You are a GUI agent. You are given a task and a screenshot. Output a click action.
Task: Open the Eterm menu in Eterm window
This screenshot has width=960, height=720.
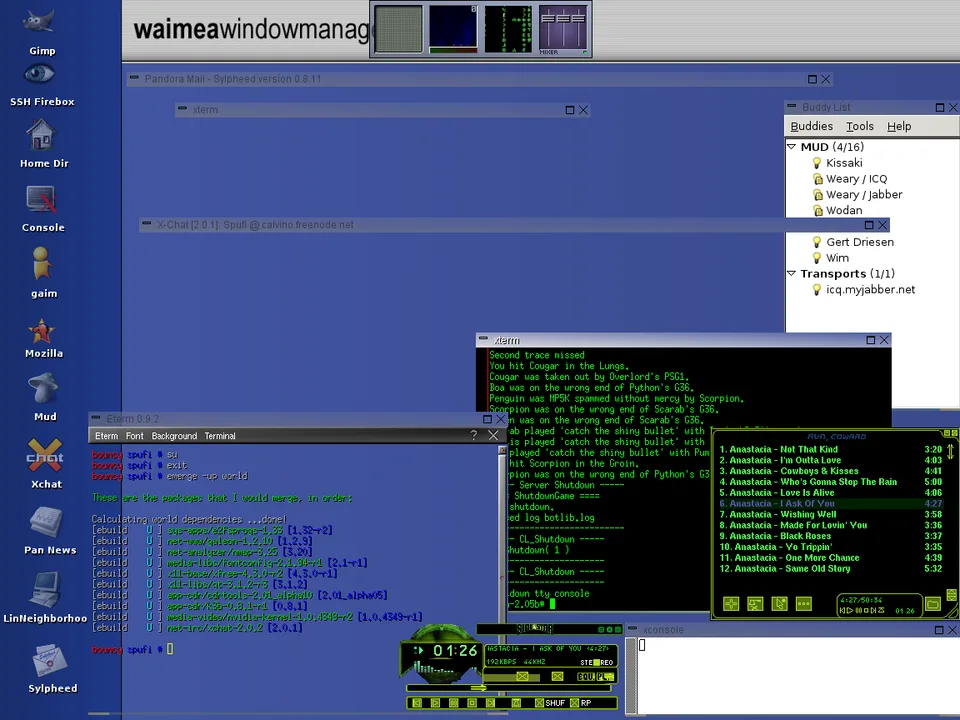point(107,436)
